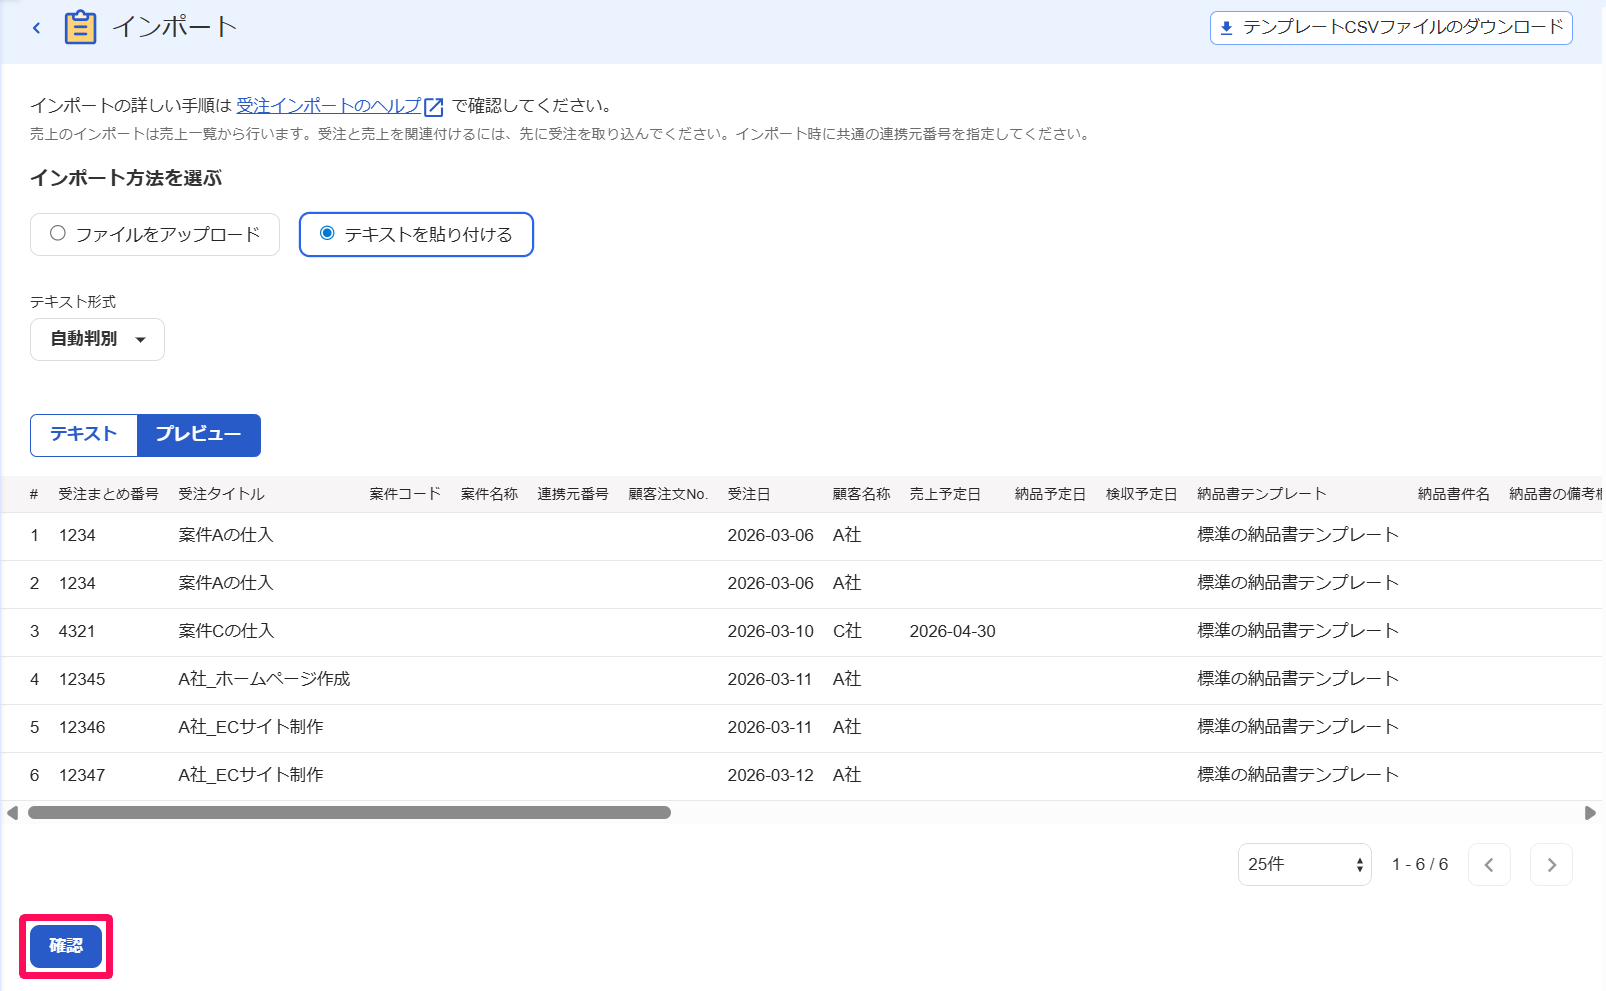Click the 検収予定日 column header
The height and width of the screenshot is (991, 1606).
pyautogui.click(x=1141, y=494)
